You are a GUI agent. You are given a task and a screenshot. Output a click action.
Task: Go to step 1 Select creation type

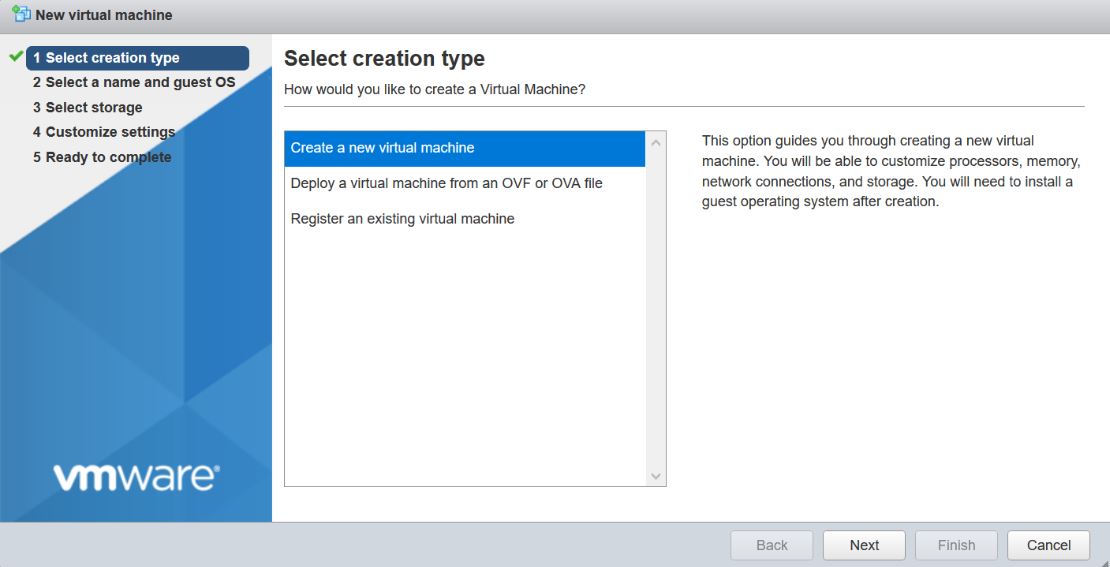(137, 58)
